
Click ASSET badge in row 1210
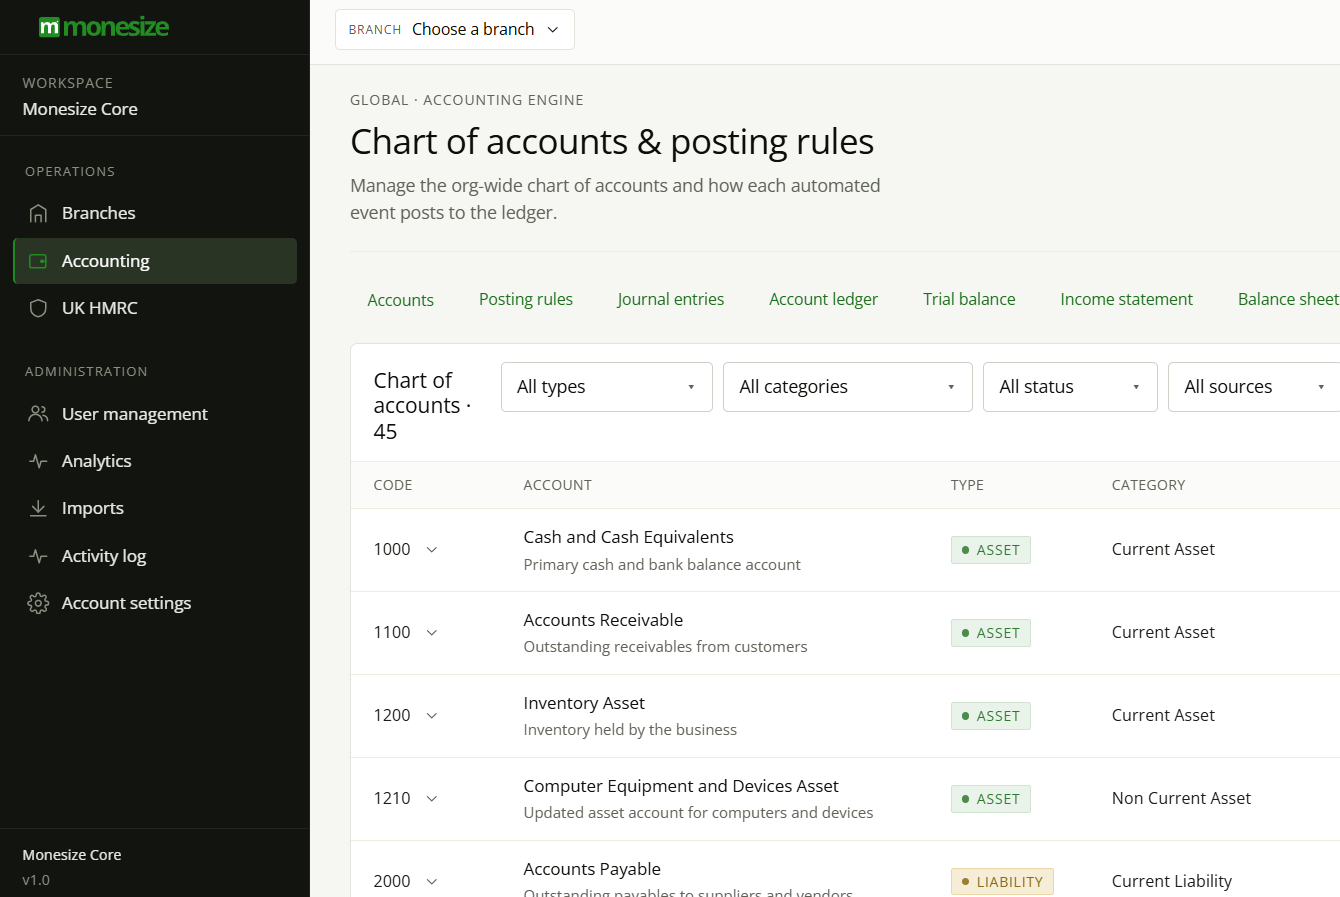click(990, 799)
